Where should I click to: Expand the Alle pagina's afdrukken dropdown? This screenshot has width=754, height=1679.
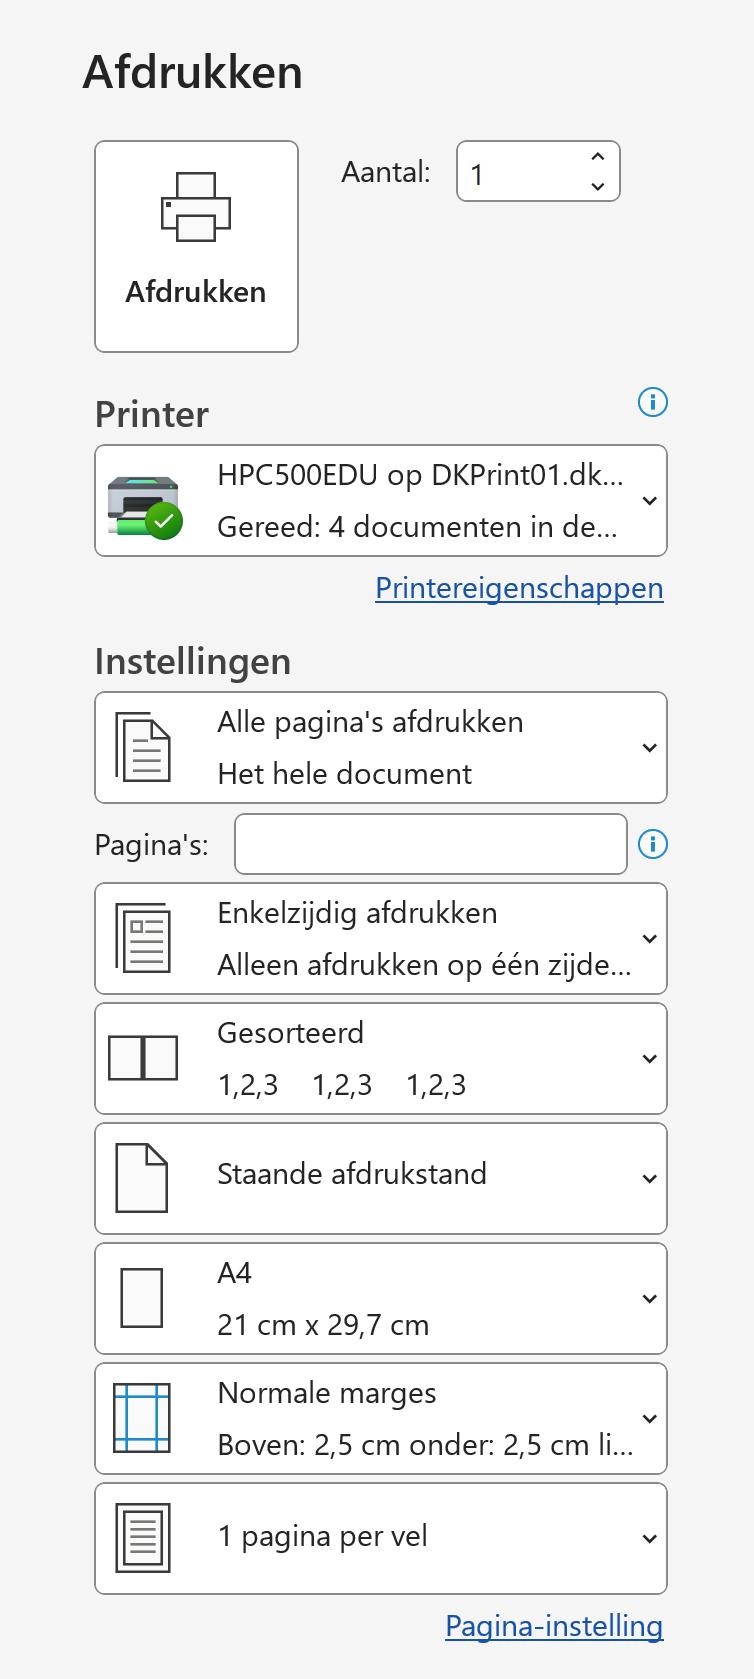coord(649,748)
